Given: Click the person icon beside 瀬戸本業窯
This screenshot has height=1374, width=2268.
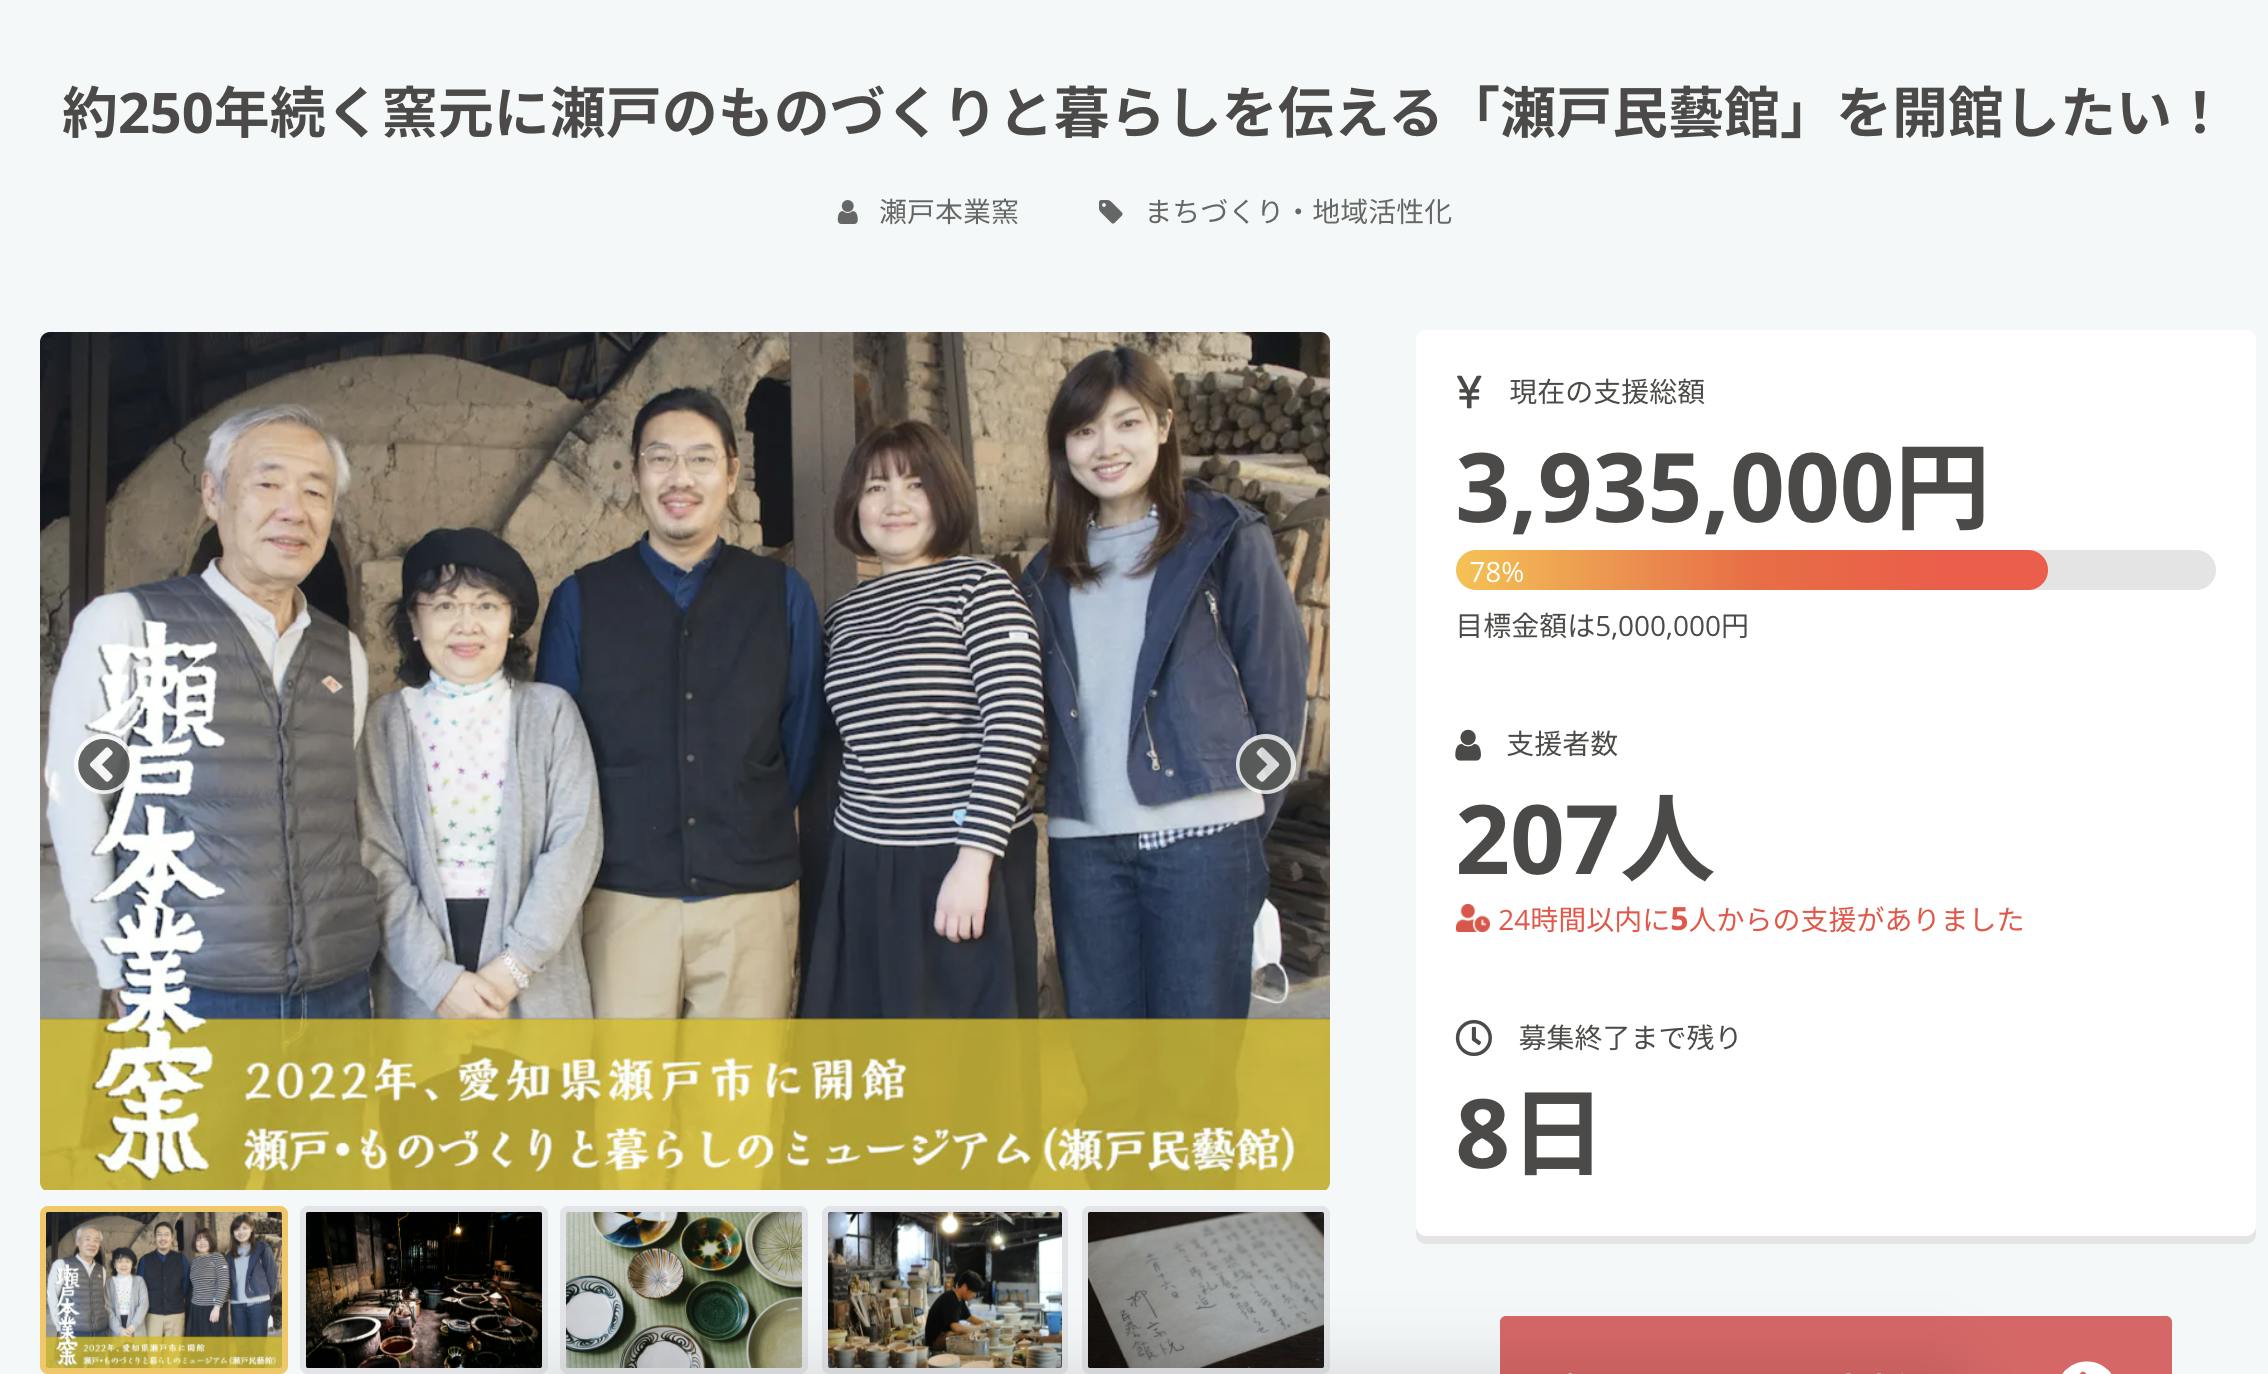Looking at the screenshot, I should (x=847, y=212).
